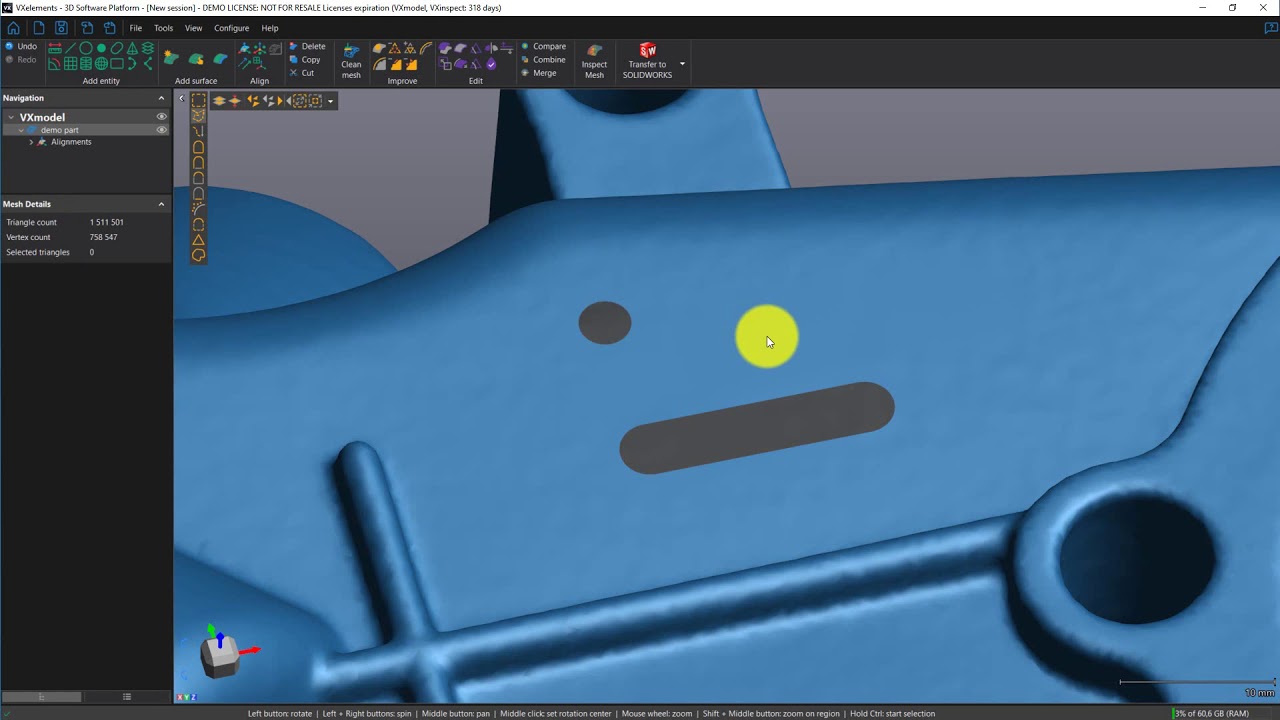Click the view orientation cube
The height and width of the screenshot is (720, 1280).
pyautogui.click(x=219, y=655)
